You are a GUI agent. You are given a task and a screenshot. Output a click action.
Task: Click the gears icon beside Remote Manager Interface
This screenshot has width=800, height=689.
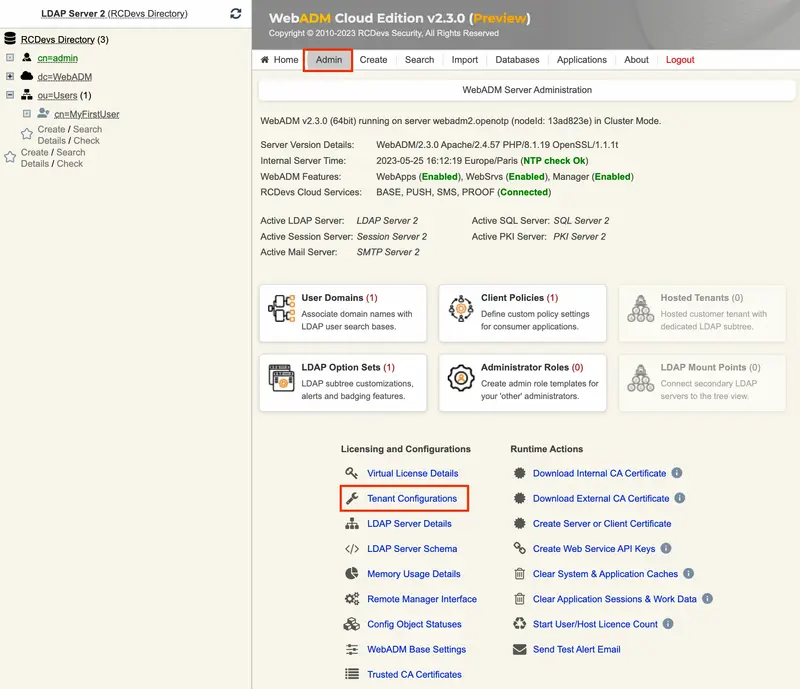point(352,599)
